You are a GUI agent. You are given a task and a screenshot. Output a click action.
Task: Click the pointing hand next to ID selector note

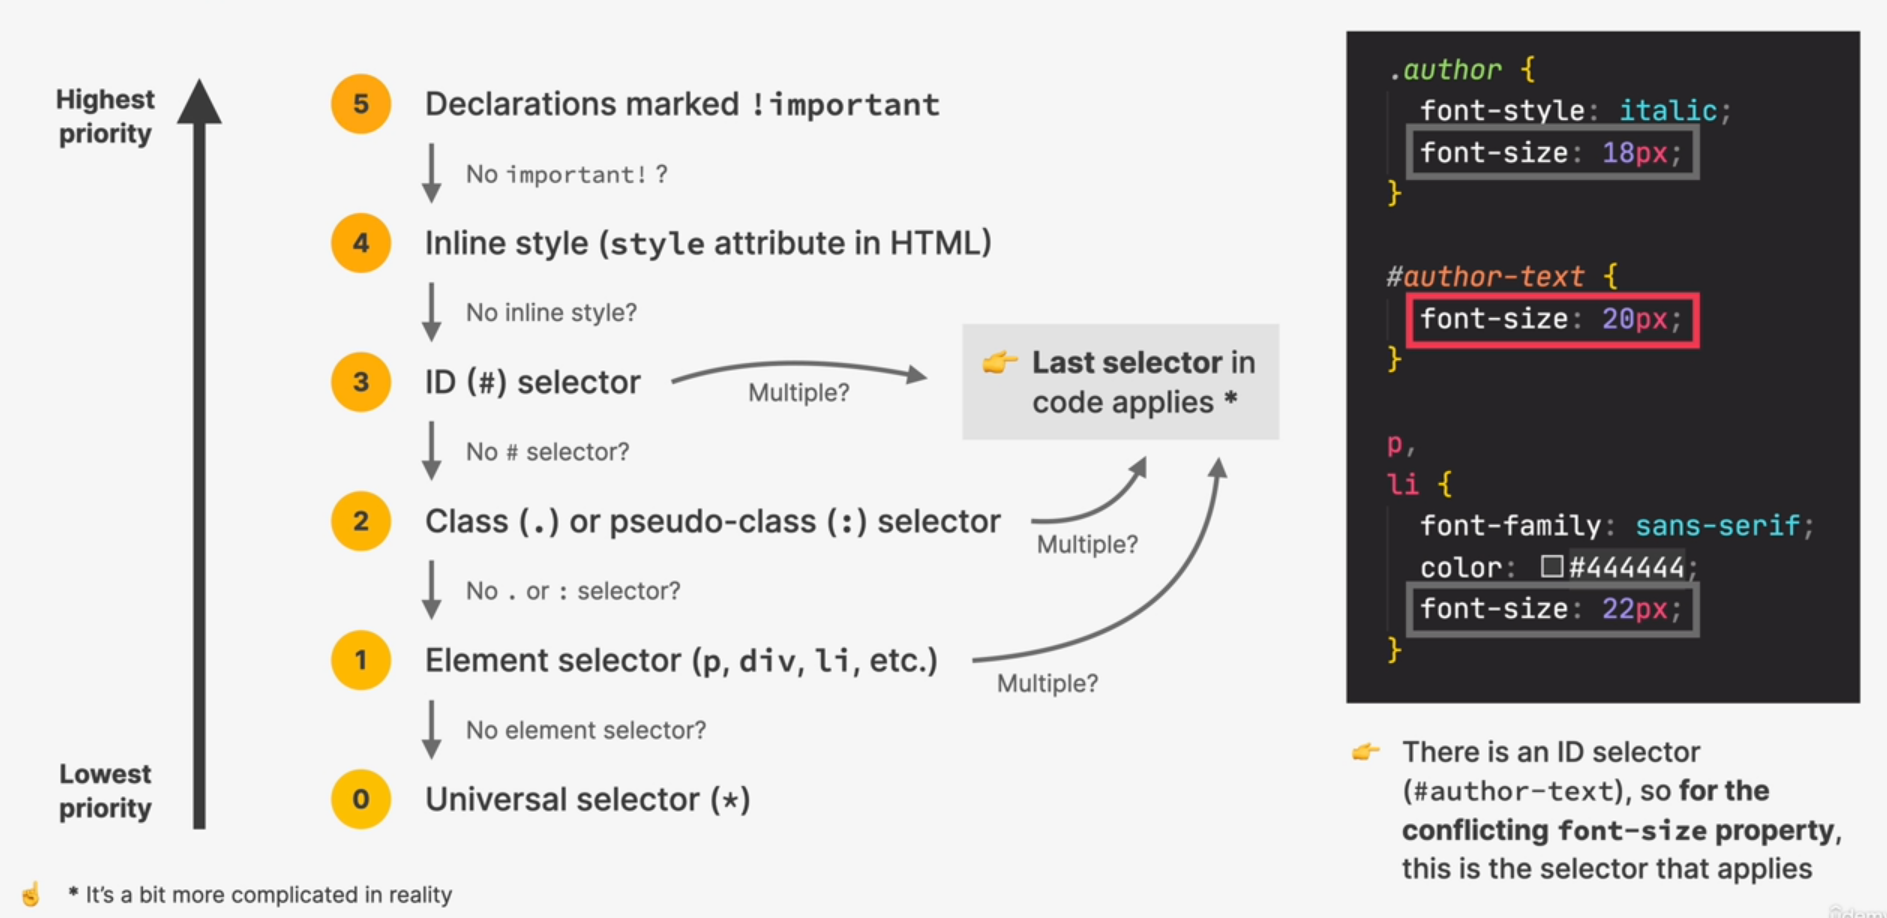pyautogui.click(x=1366, y=751)
